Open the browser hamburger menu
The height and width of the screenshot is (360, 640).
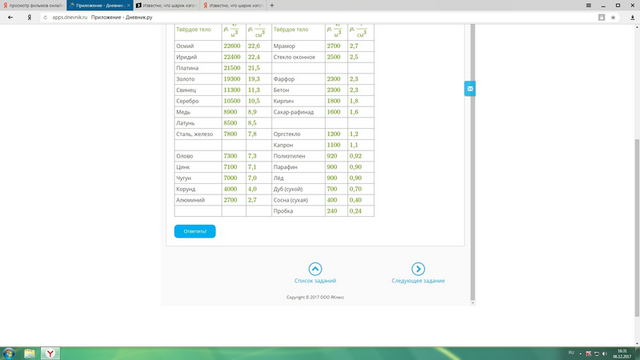[589, 5]
